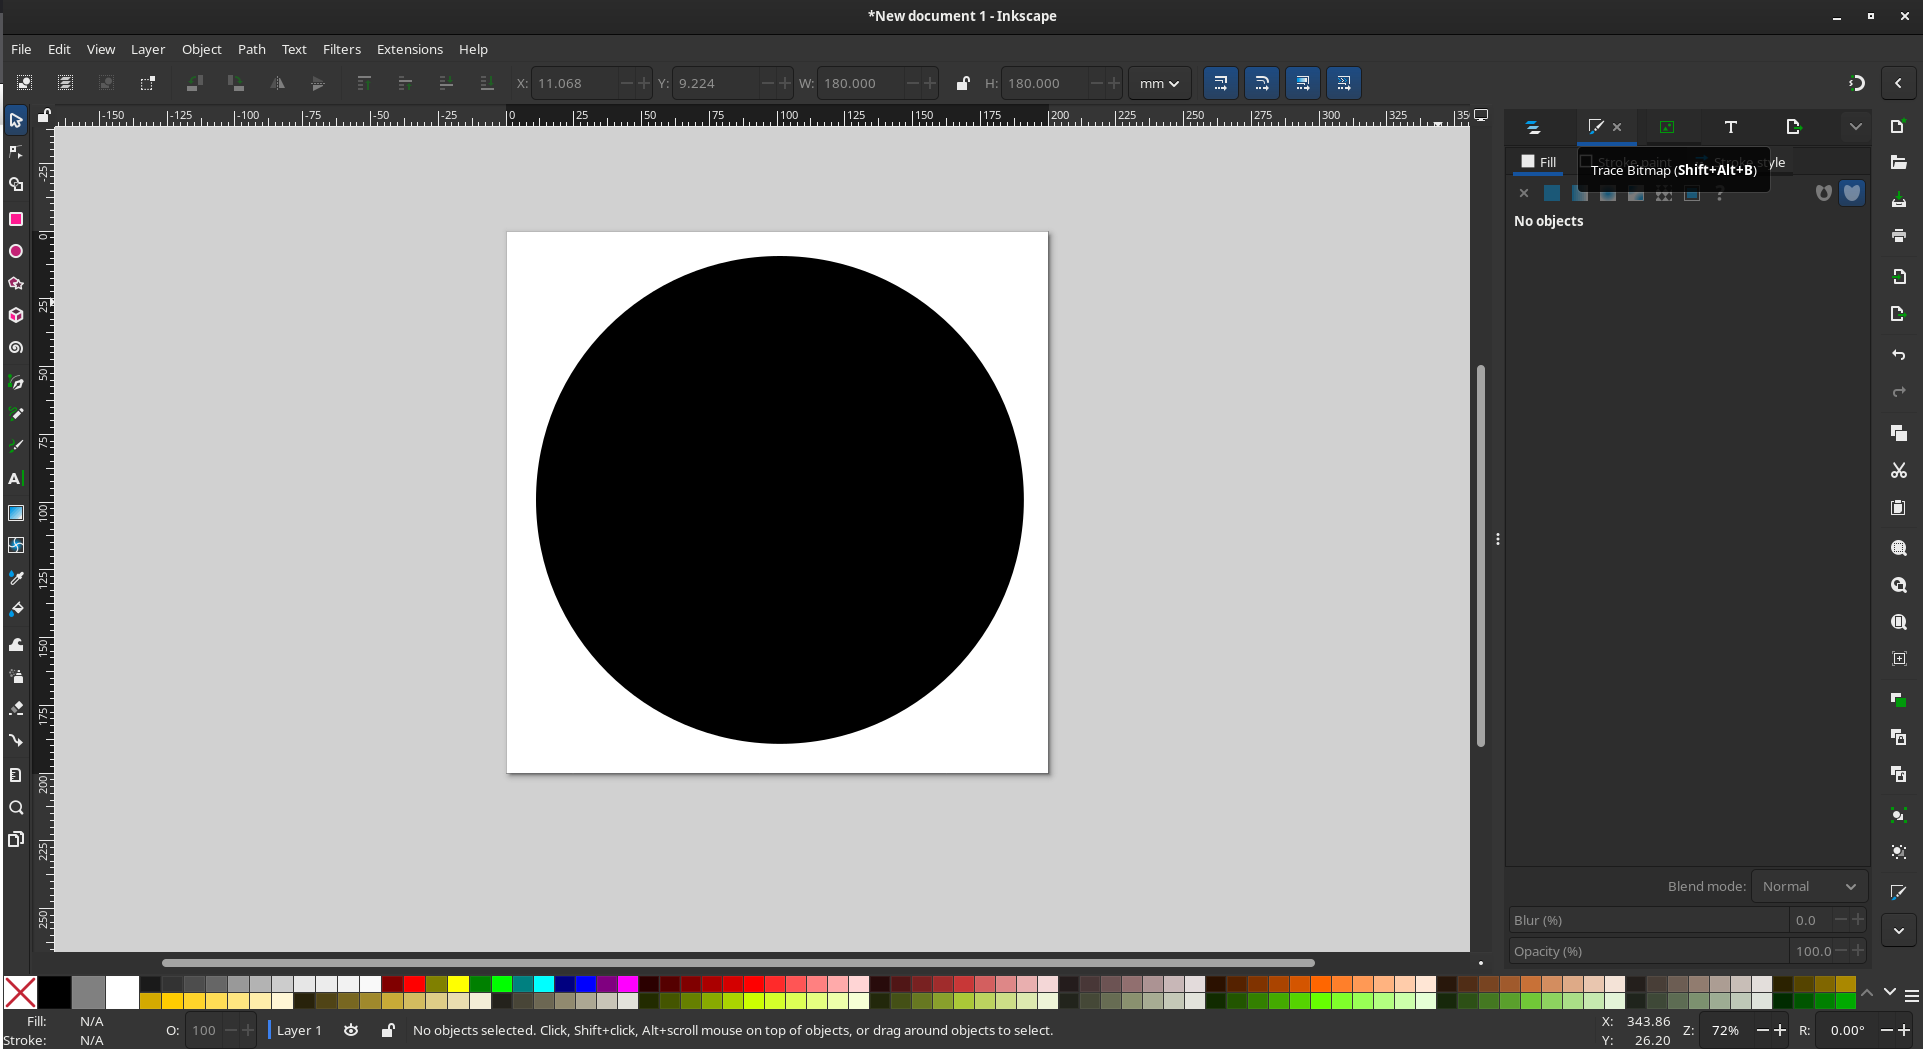
Task: Select the Ellipse tool
Action: coord(16,251)
